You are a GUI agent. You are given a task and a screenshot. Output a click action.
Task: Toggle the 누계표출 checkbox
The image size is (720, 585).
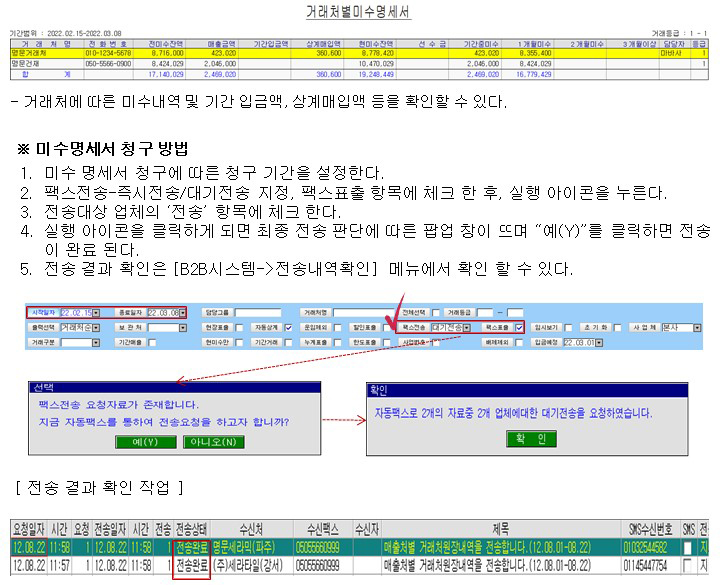click(x=338, y=343)
